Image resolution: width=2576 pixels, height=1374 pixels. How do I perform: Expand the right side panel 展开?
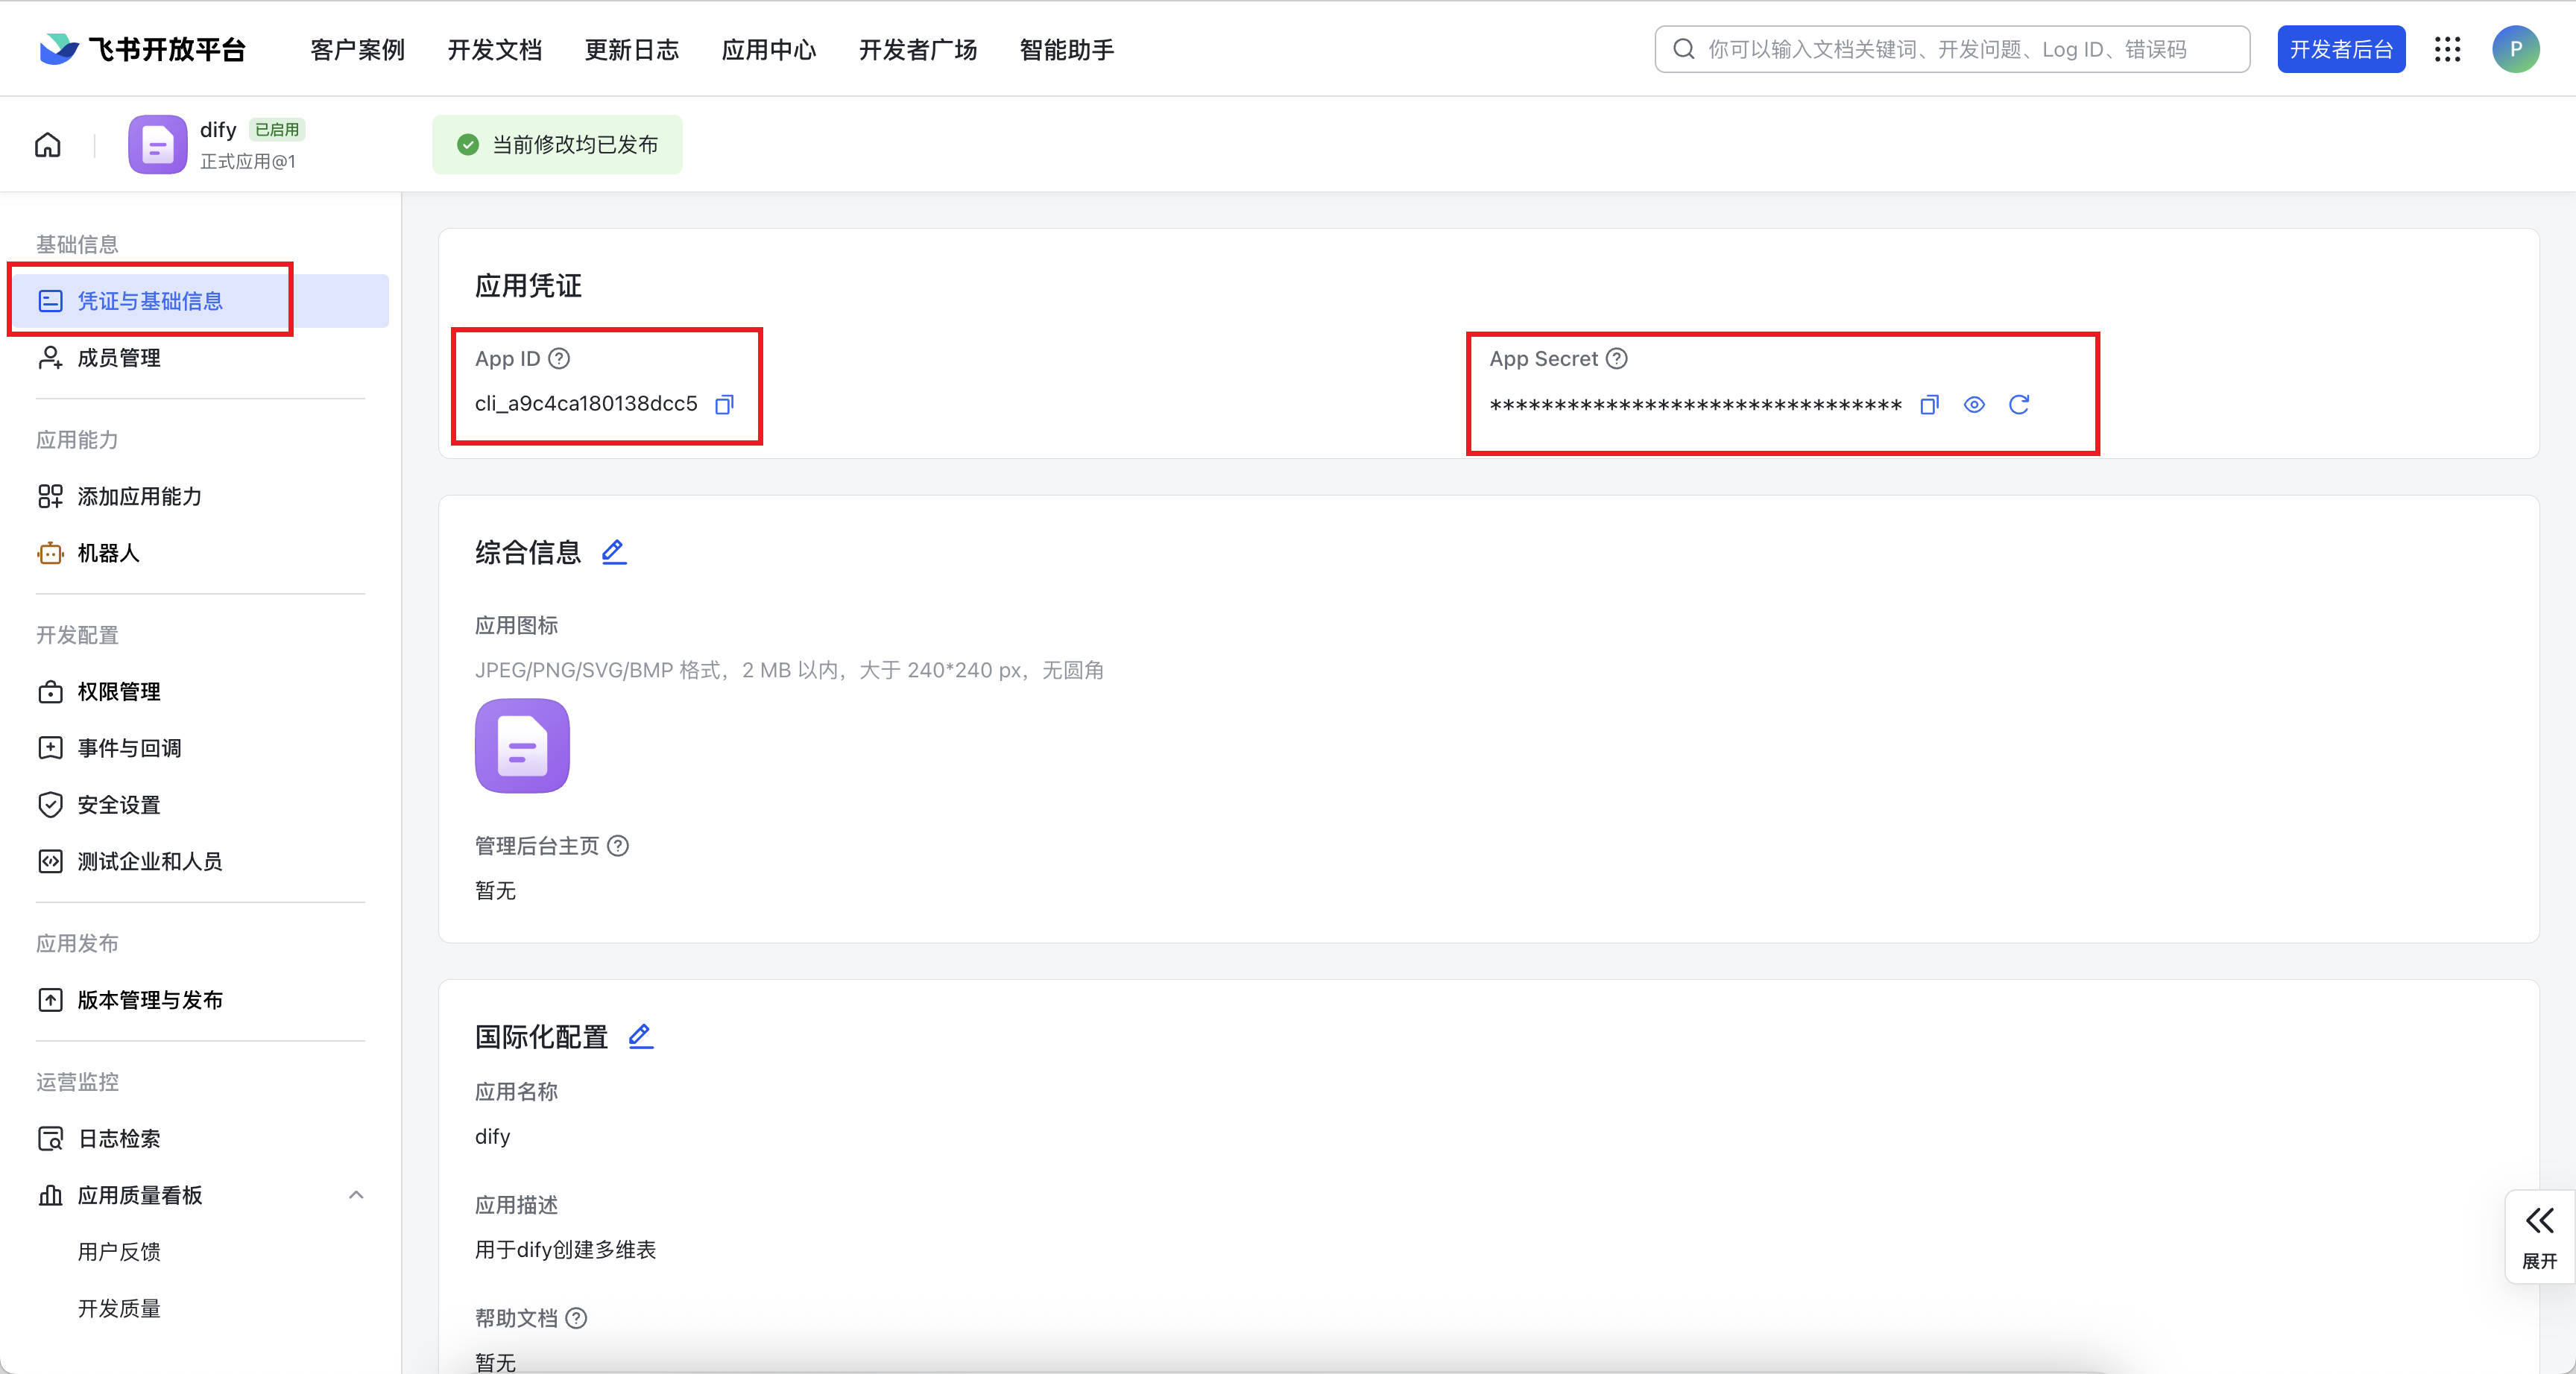point(2539,1235)
